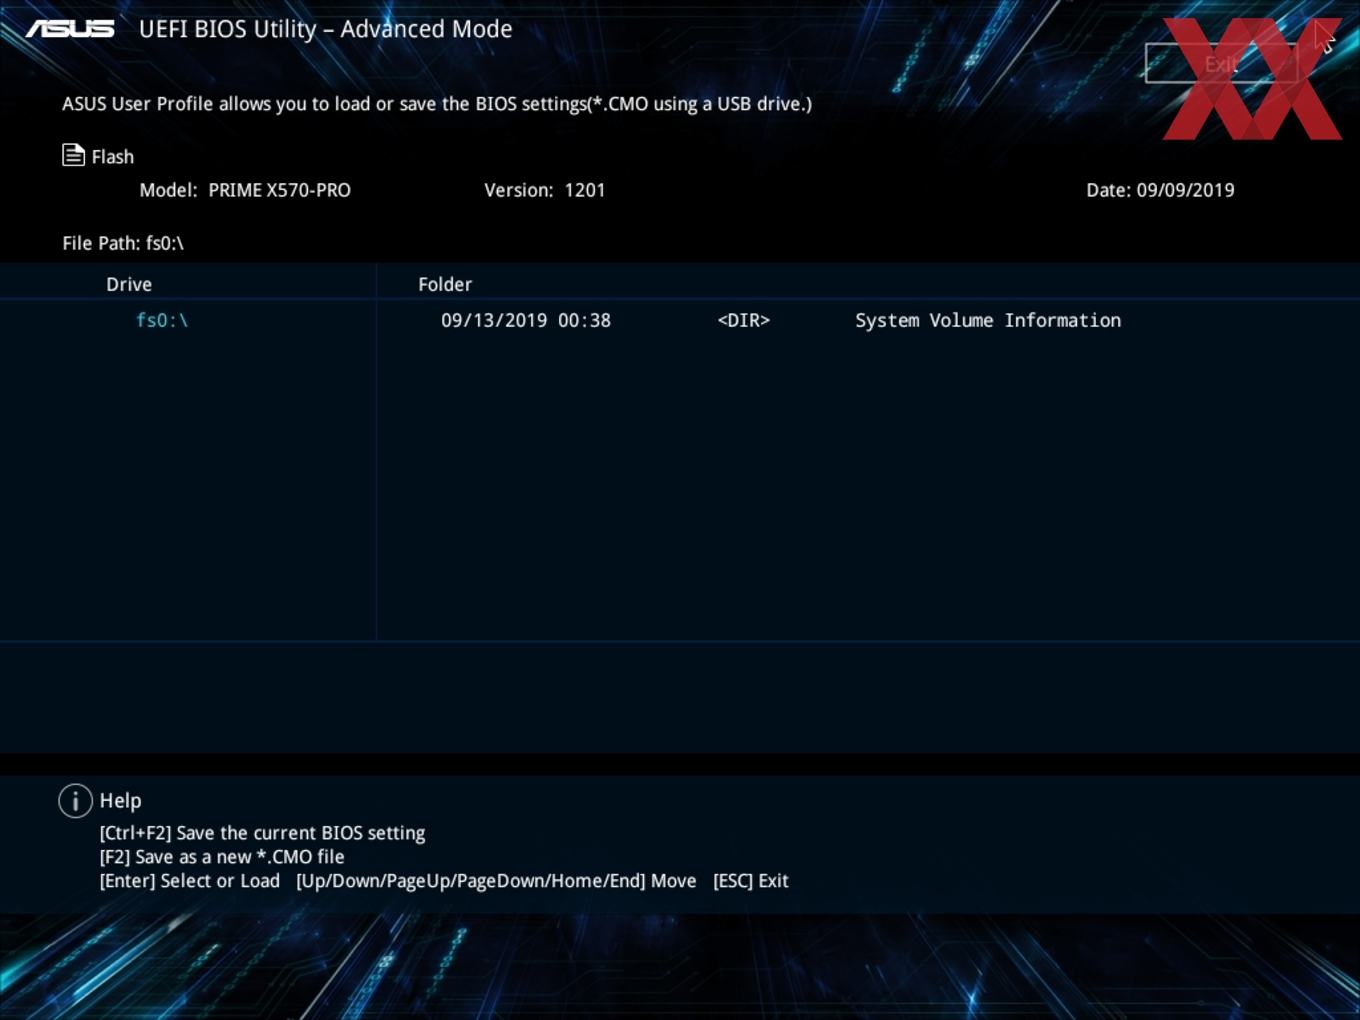Open the System Volume Information folder
Screen dimensions: 1360x1020
coord(988,320)
